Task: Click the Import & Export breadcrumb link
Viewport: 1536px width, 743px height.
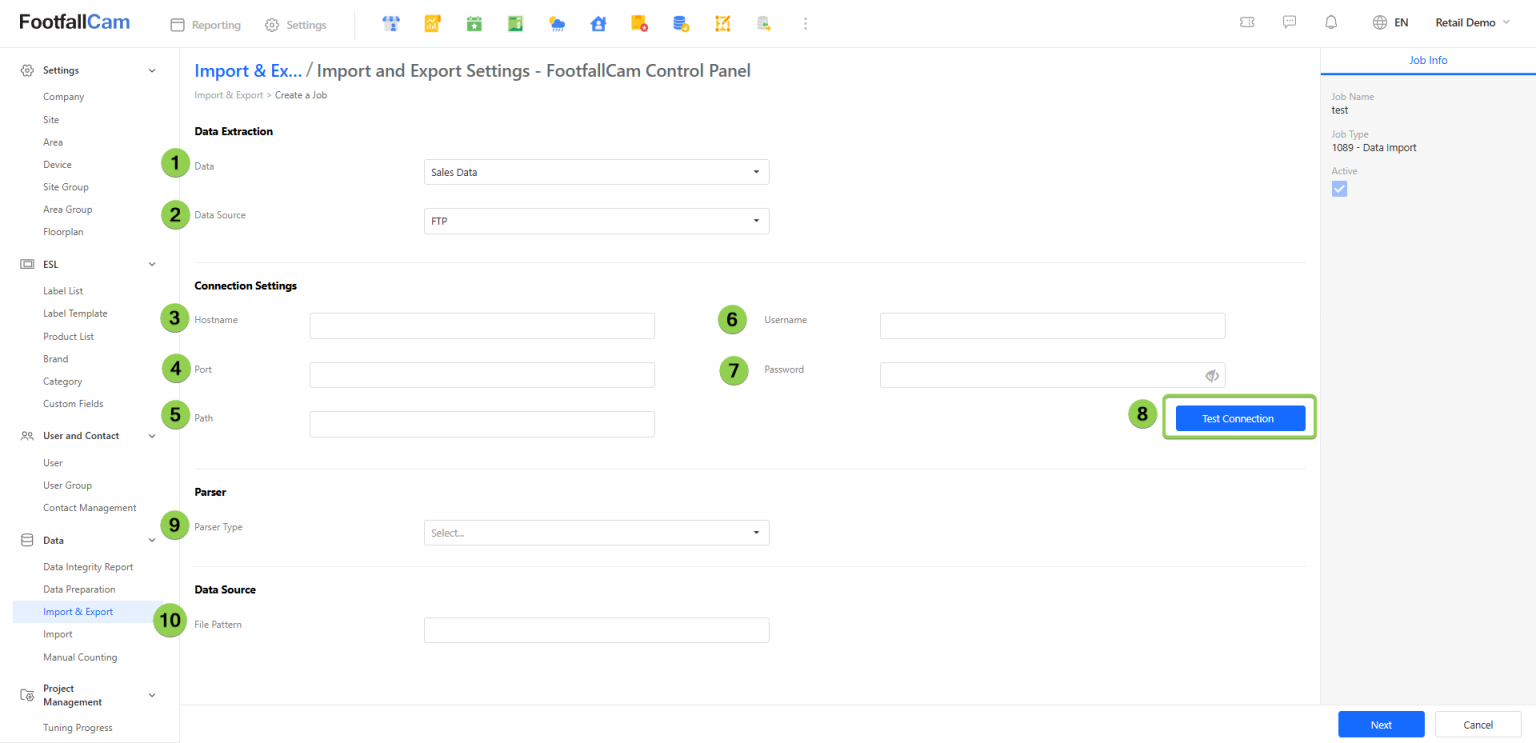Action: pos(229,95)
